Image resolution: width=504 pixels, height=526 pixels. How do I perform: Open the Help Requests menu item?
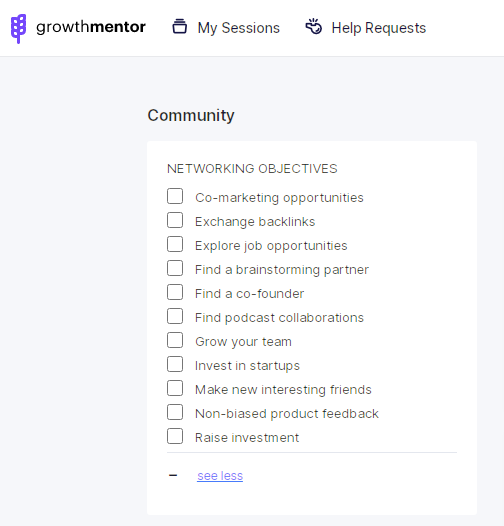(366, 28)
